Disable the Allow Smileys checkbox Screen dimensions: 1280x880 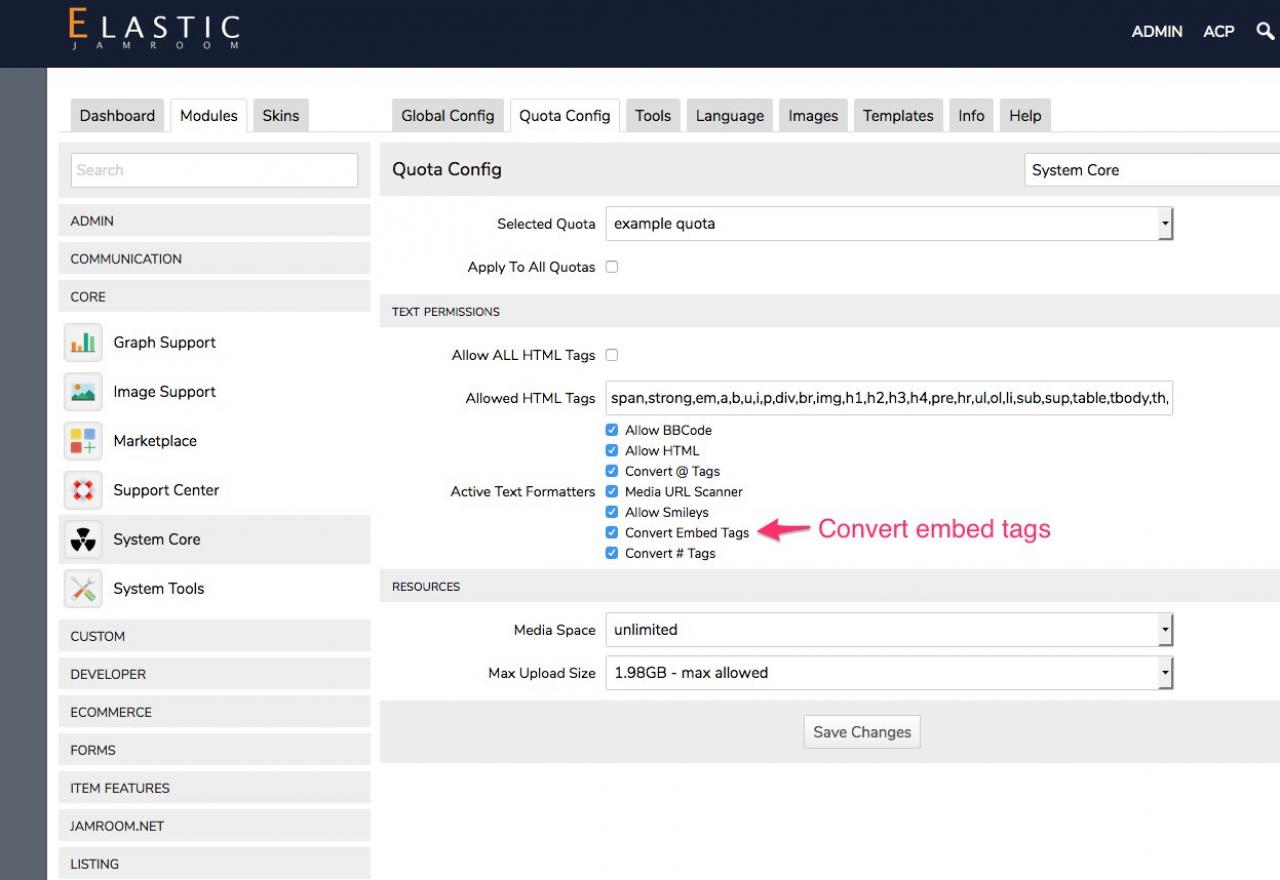point(612,512)
